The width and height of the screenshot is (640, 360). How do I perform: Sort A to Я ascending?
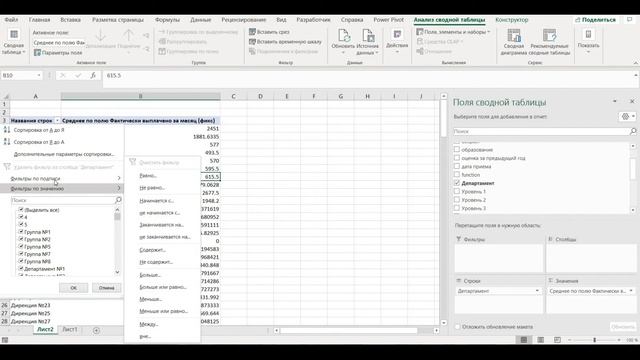click(39, 130)
